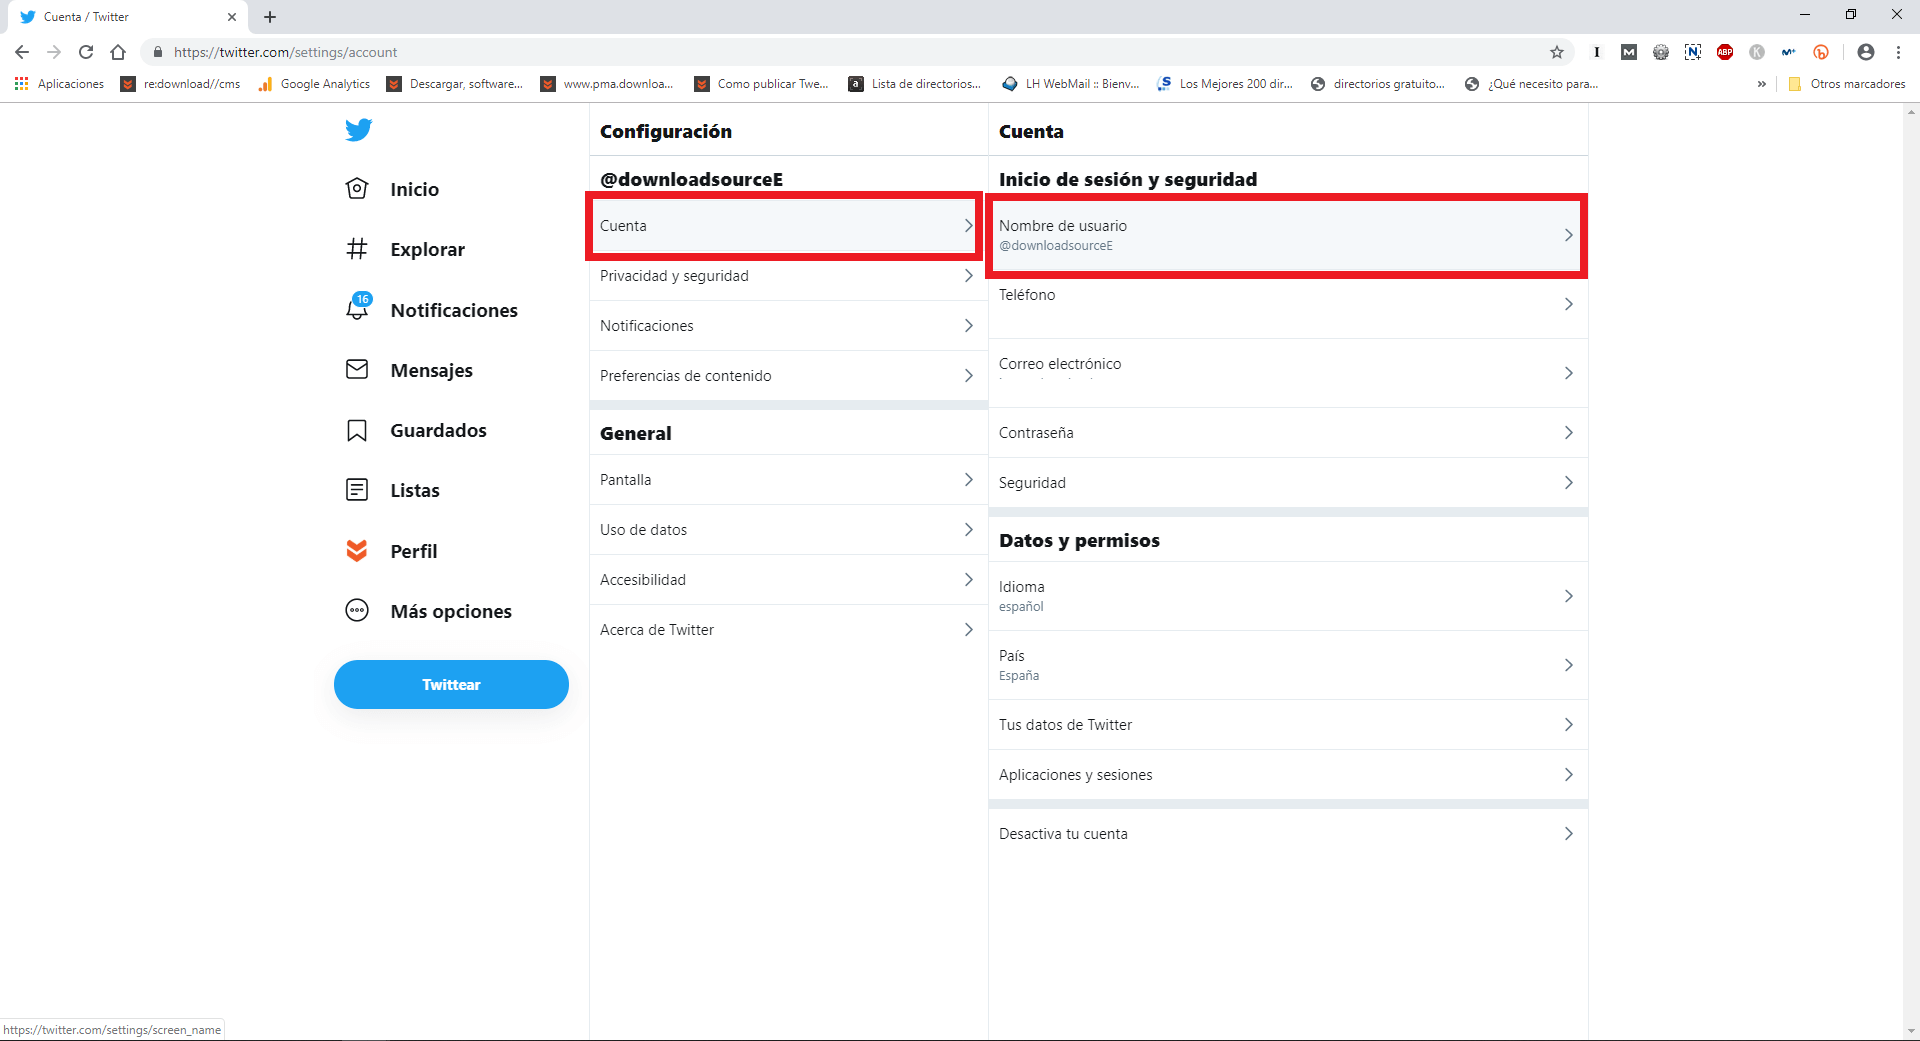This screenshot has width=1920, height=1041.
Task: Open Desactiva tu cuenta
Action: [x=1288, y=834]
